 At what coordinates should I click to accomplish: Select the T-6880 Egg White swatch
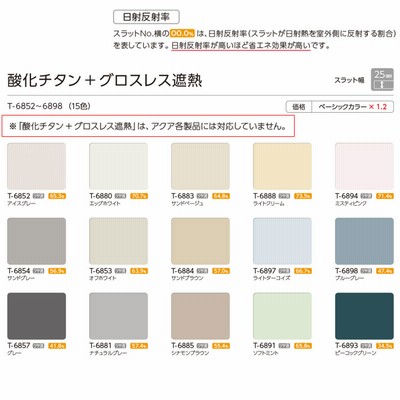tap(118, 166)
